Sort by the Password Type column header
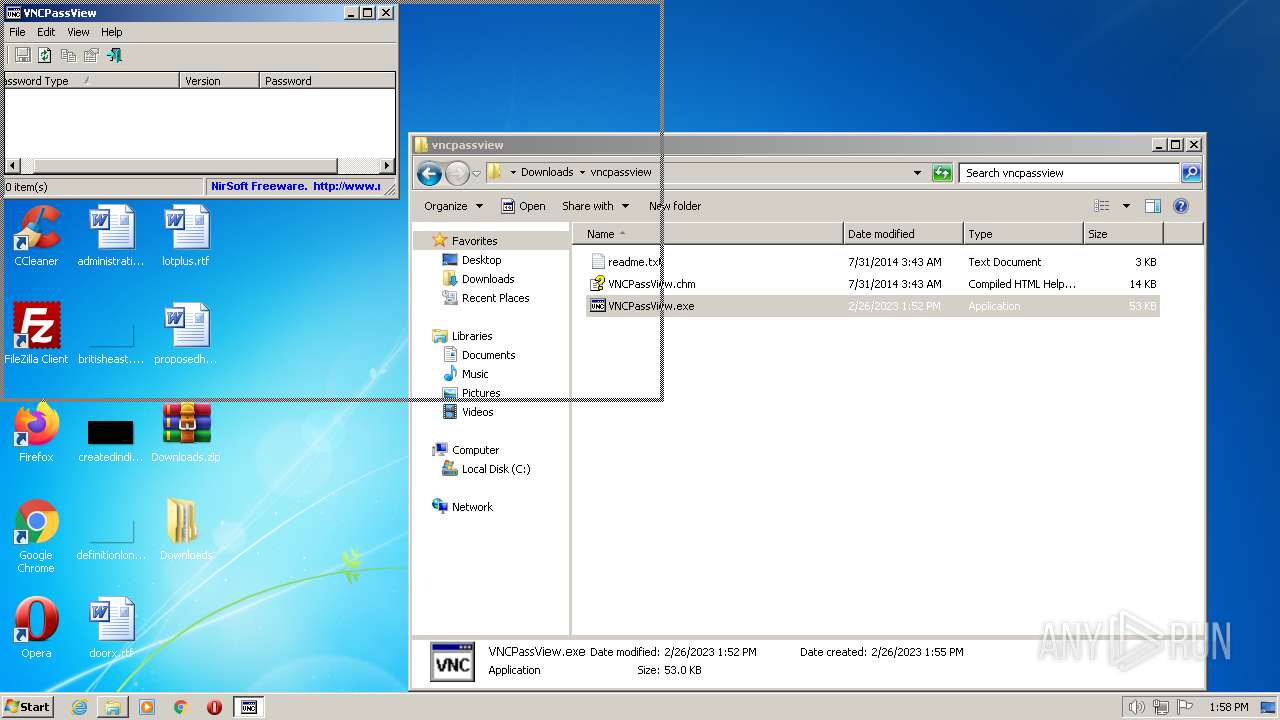 (x=91, y=81)
